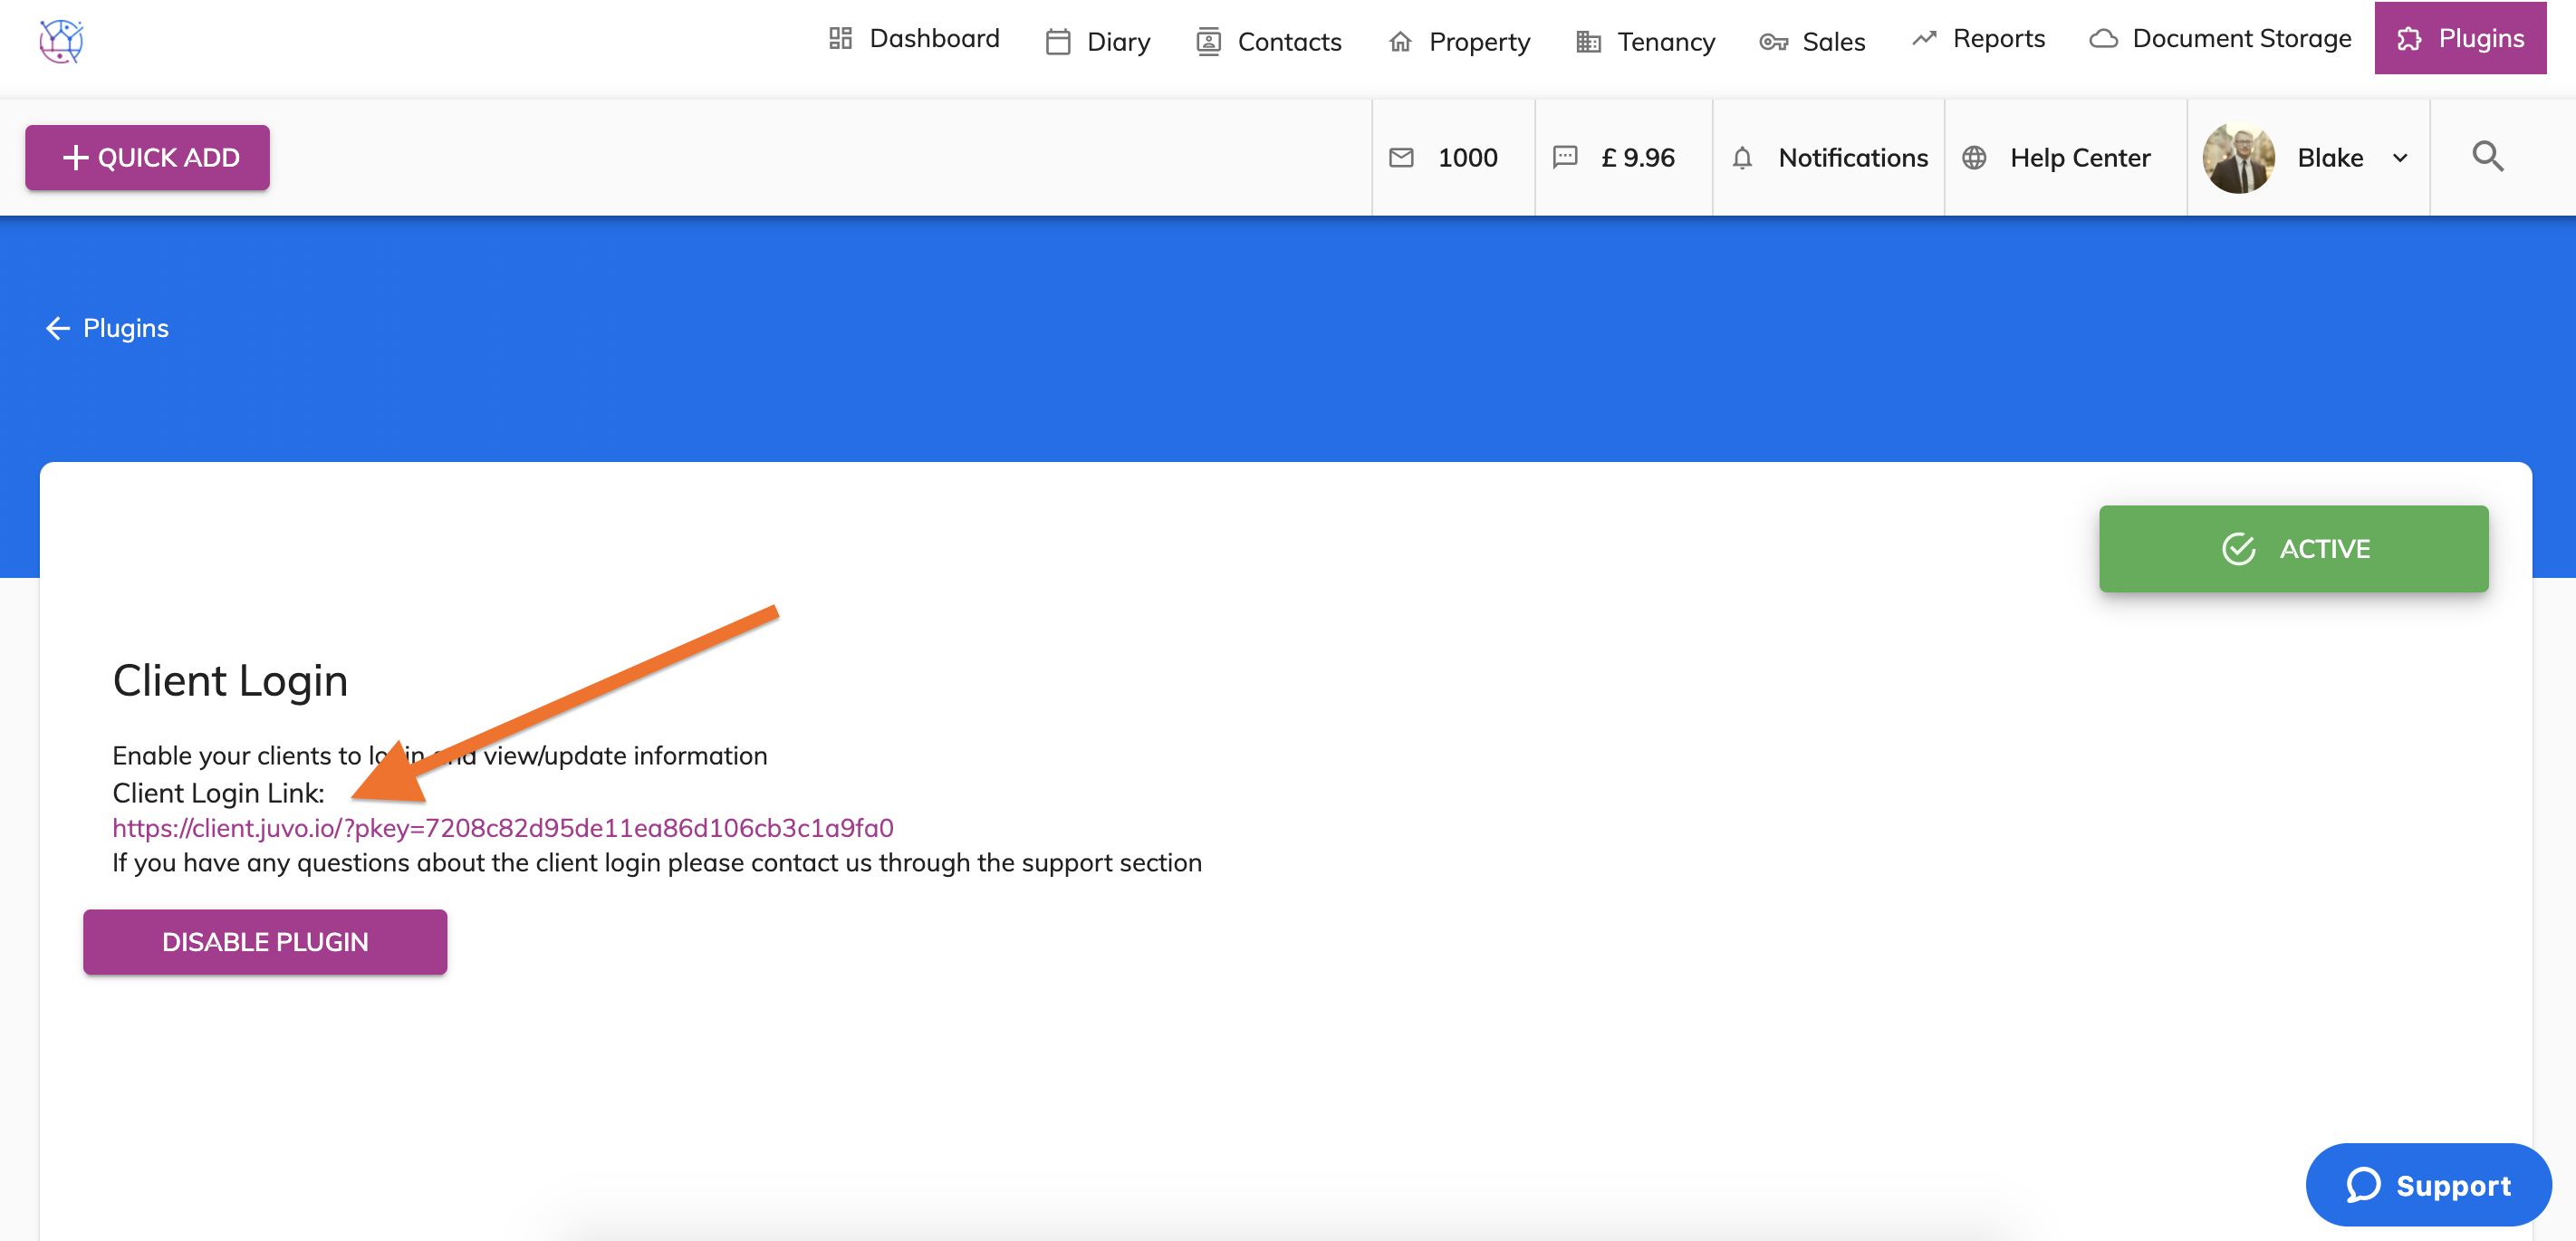Image resolution: width=2576 pixels, height=1241 pixels.
Task: Select the Contacts icon
Action: [1209, 41]
